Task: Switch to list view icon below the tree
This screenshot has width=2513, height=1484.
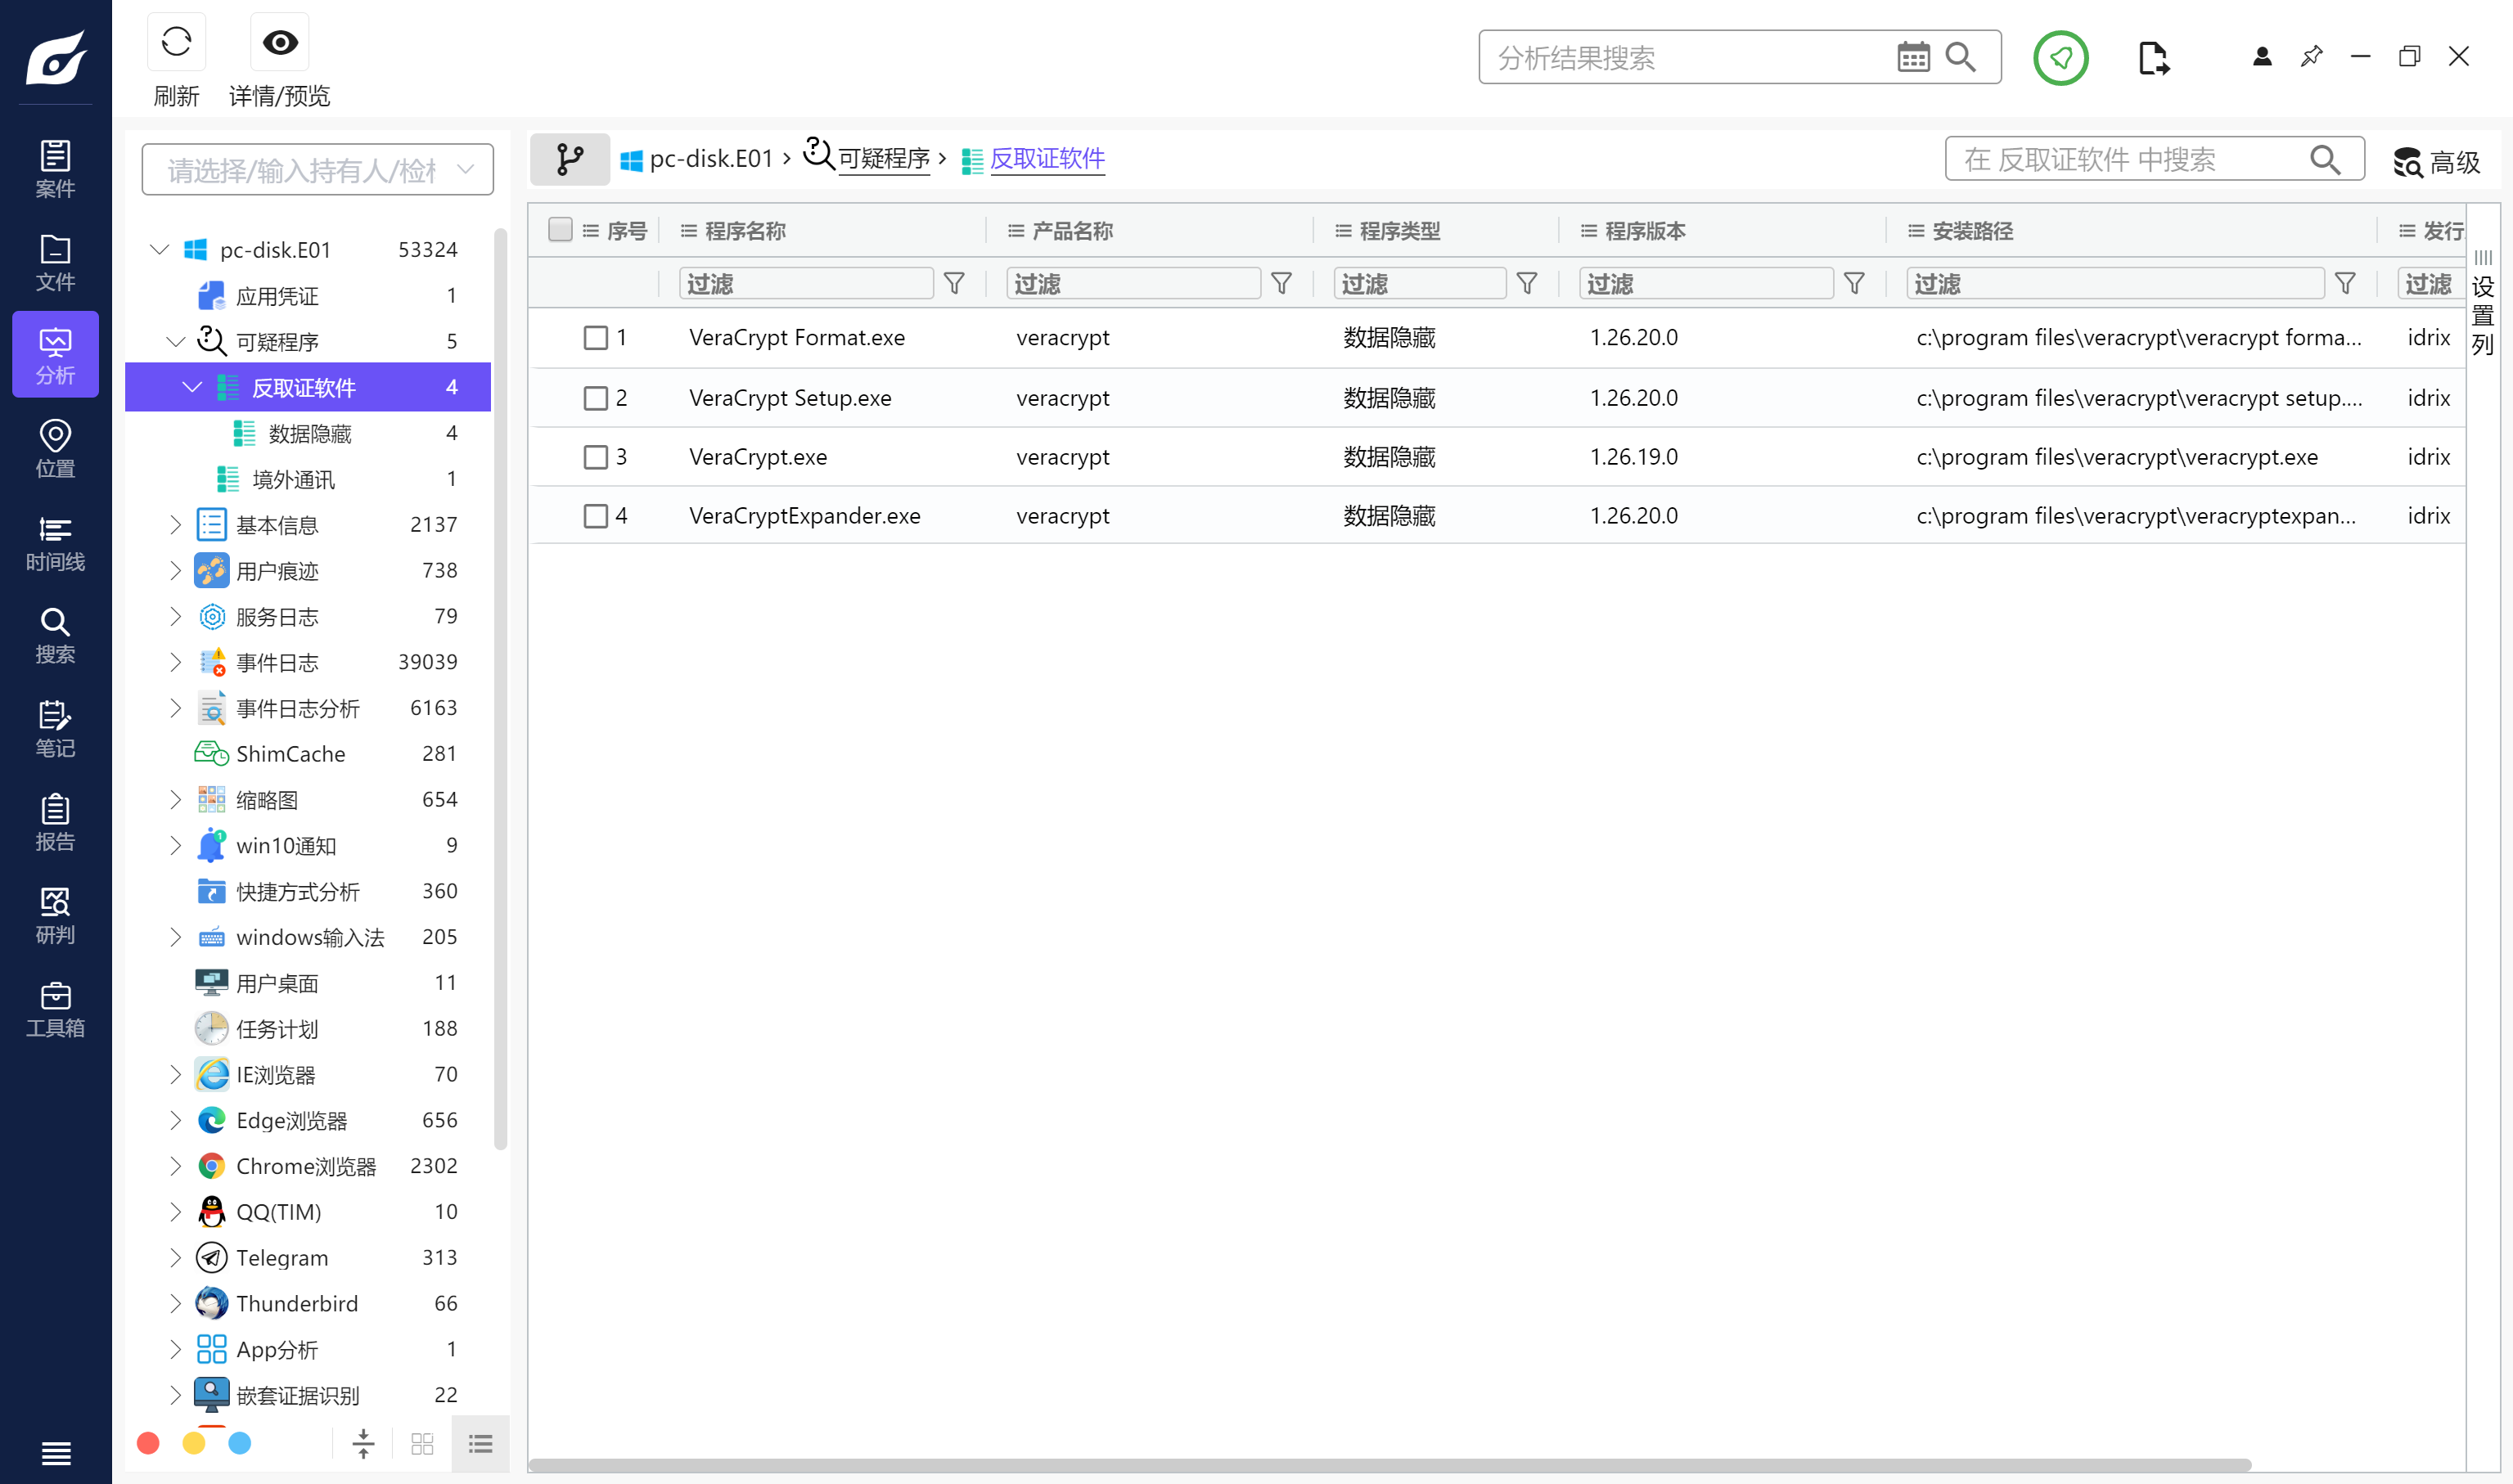Action: click(481, 1444)
